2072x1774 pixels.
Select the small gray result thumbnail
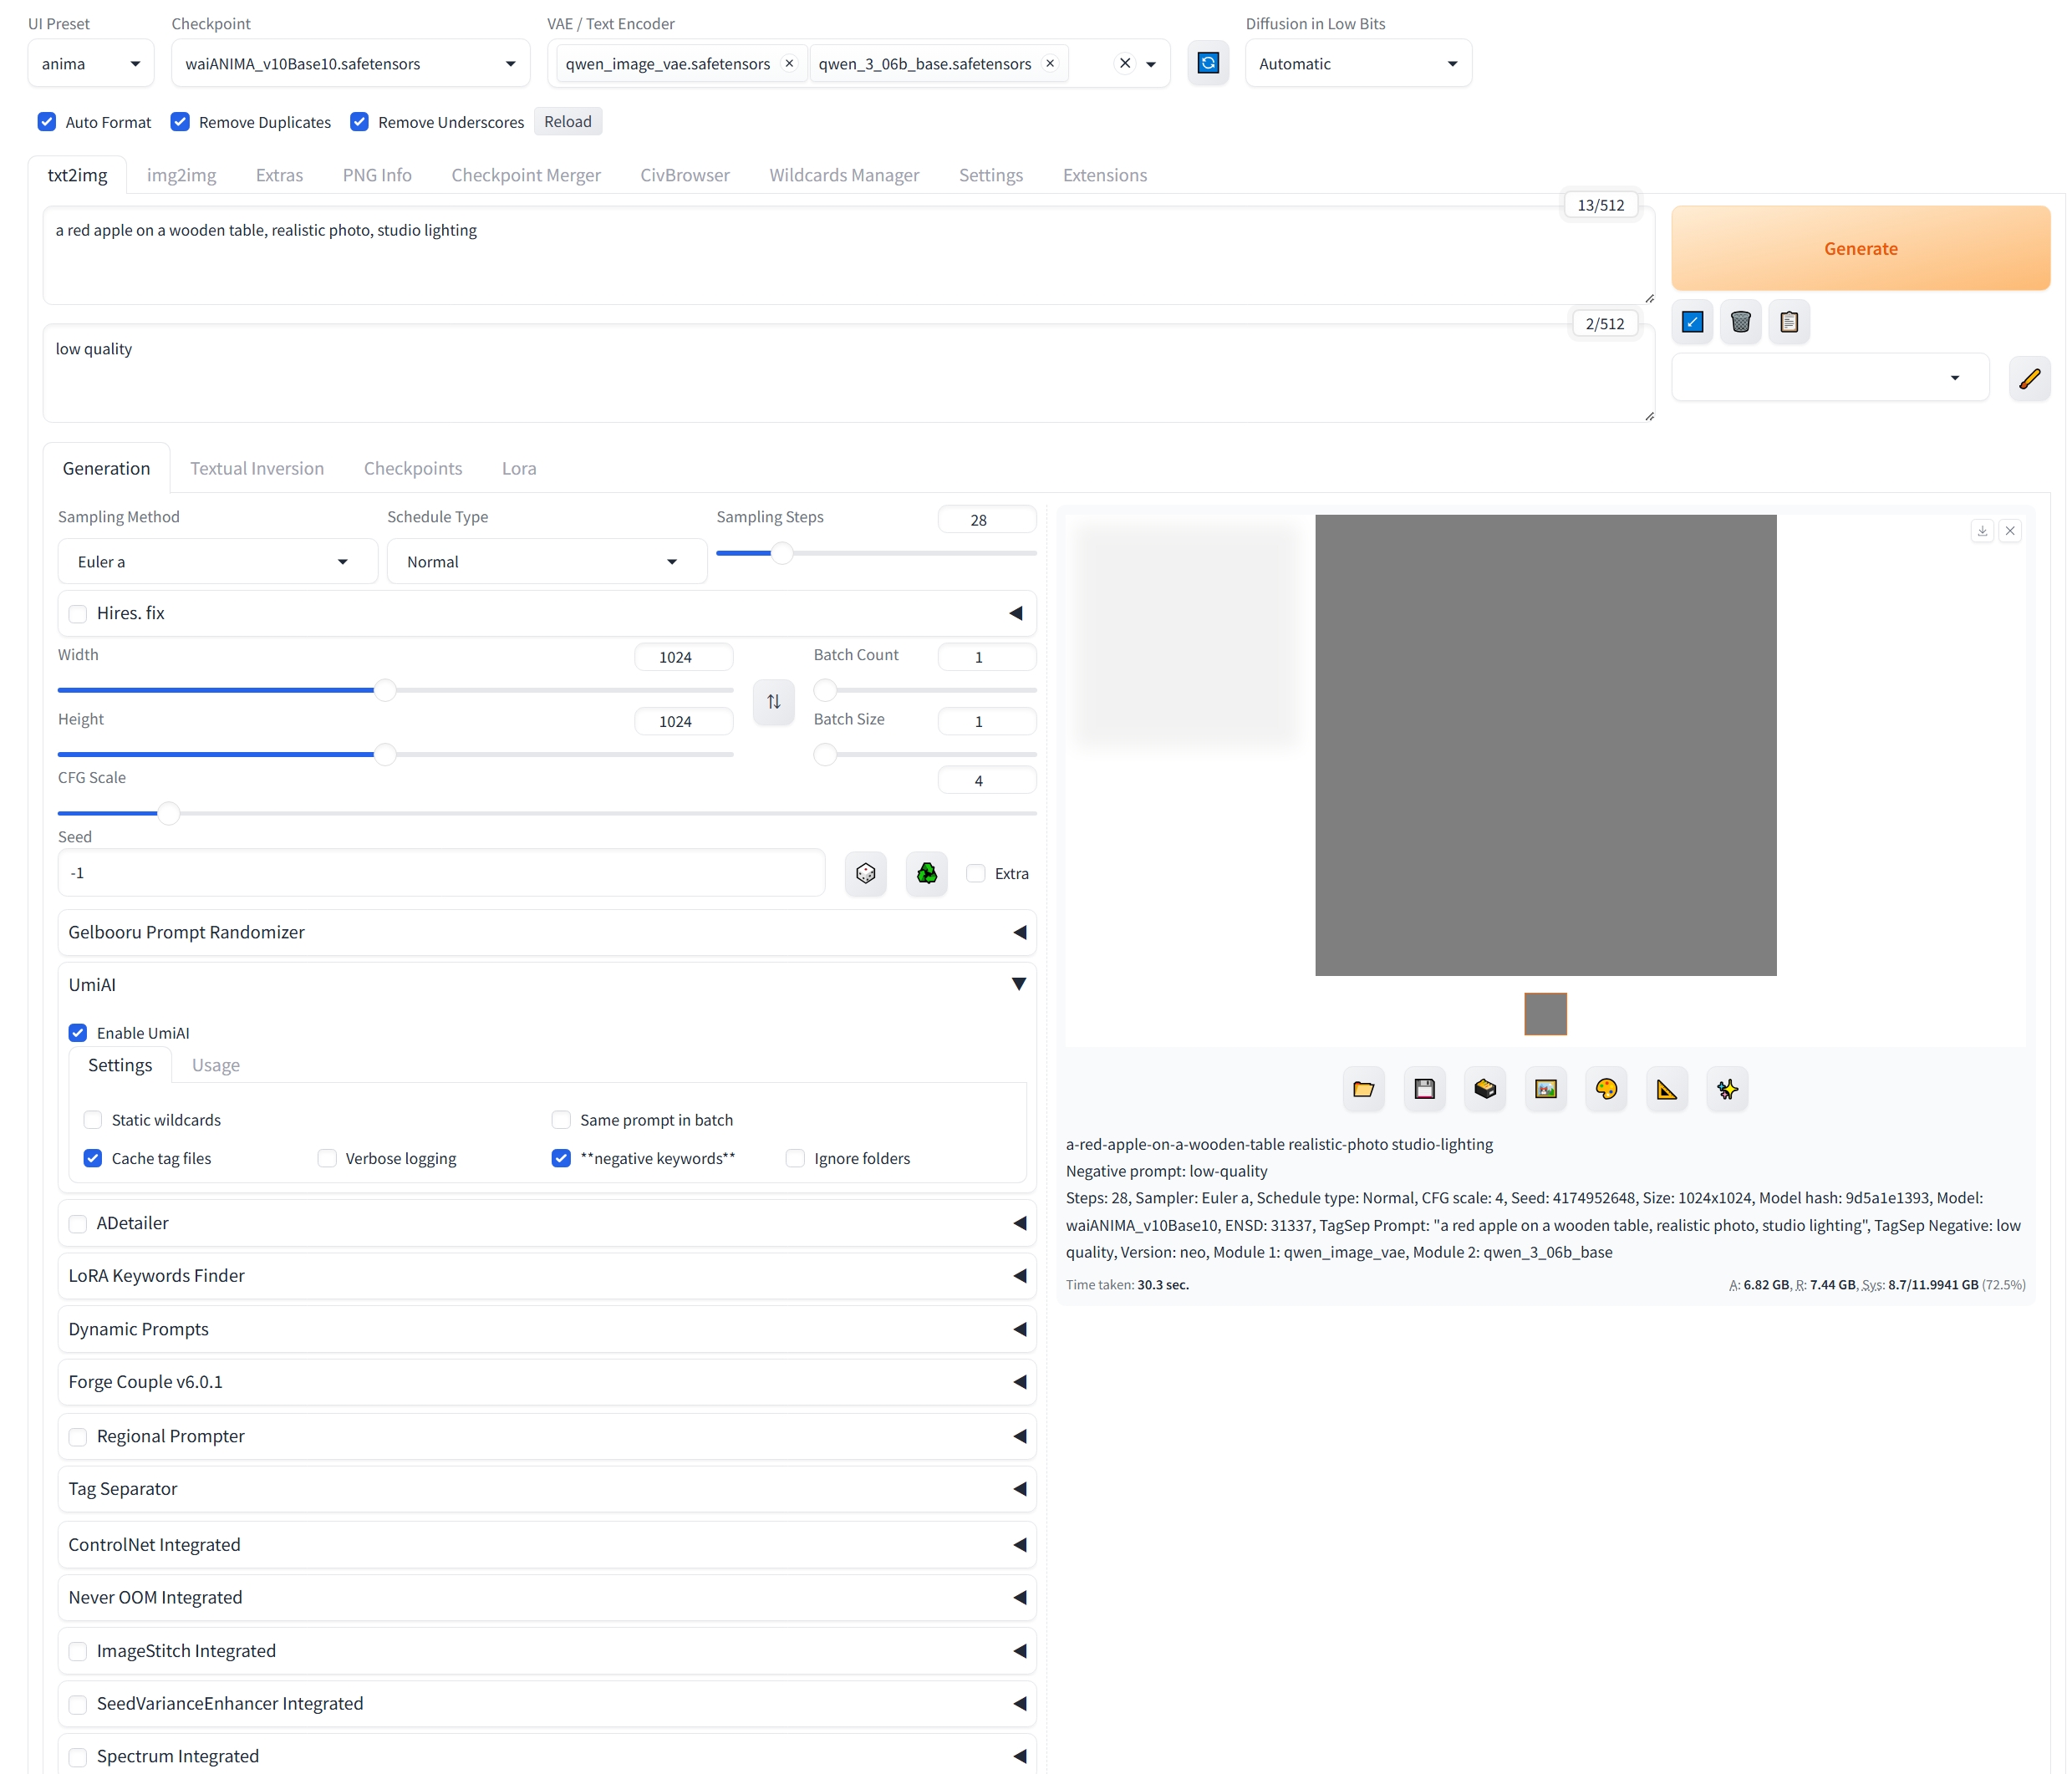pos(1545,1014)
